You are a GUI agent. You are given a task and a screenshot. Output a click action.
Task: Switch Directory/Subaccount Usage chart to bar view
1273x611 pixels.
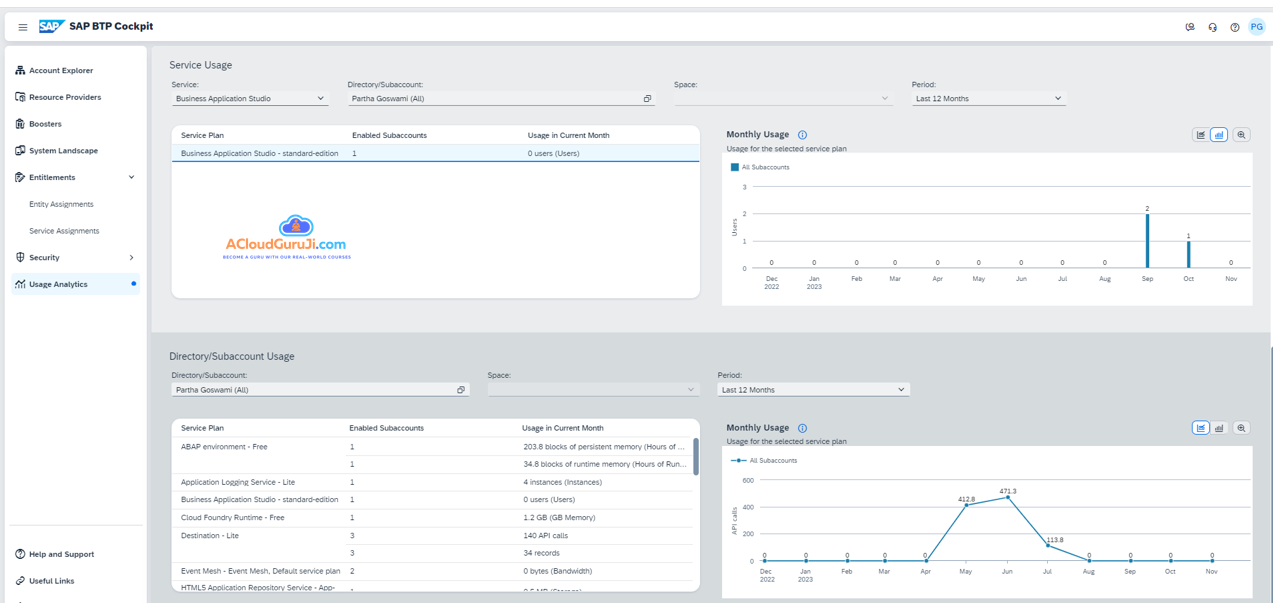(1219, 428)
